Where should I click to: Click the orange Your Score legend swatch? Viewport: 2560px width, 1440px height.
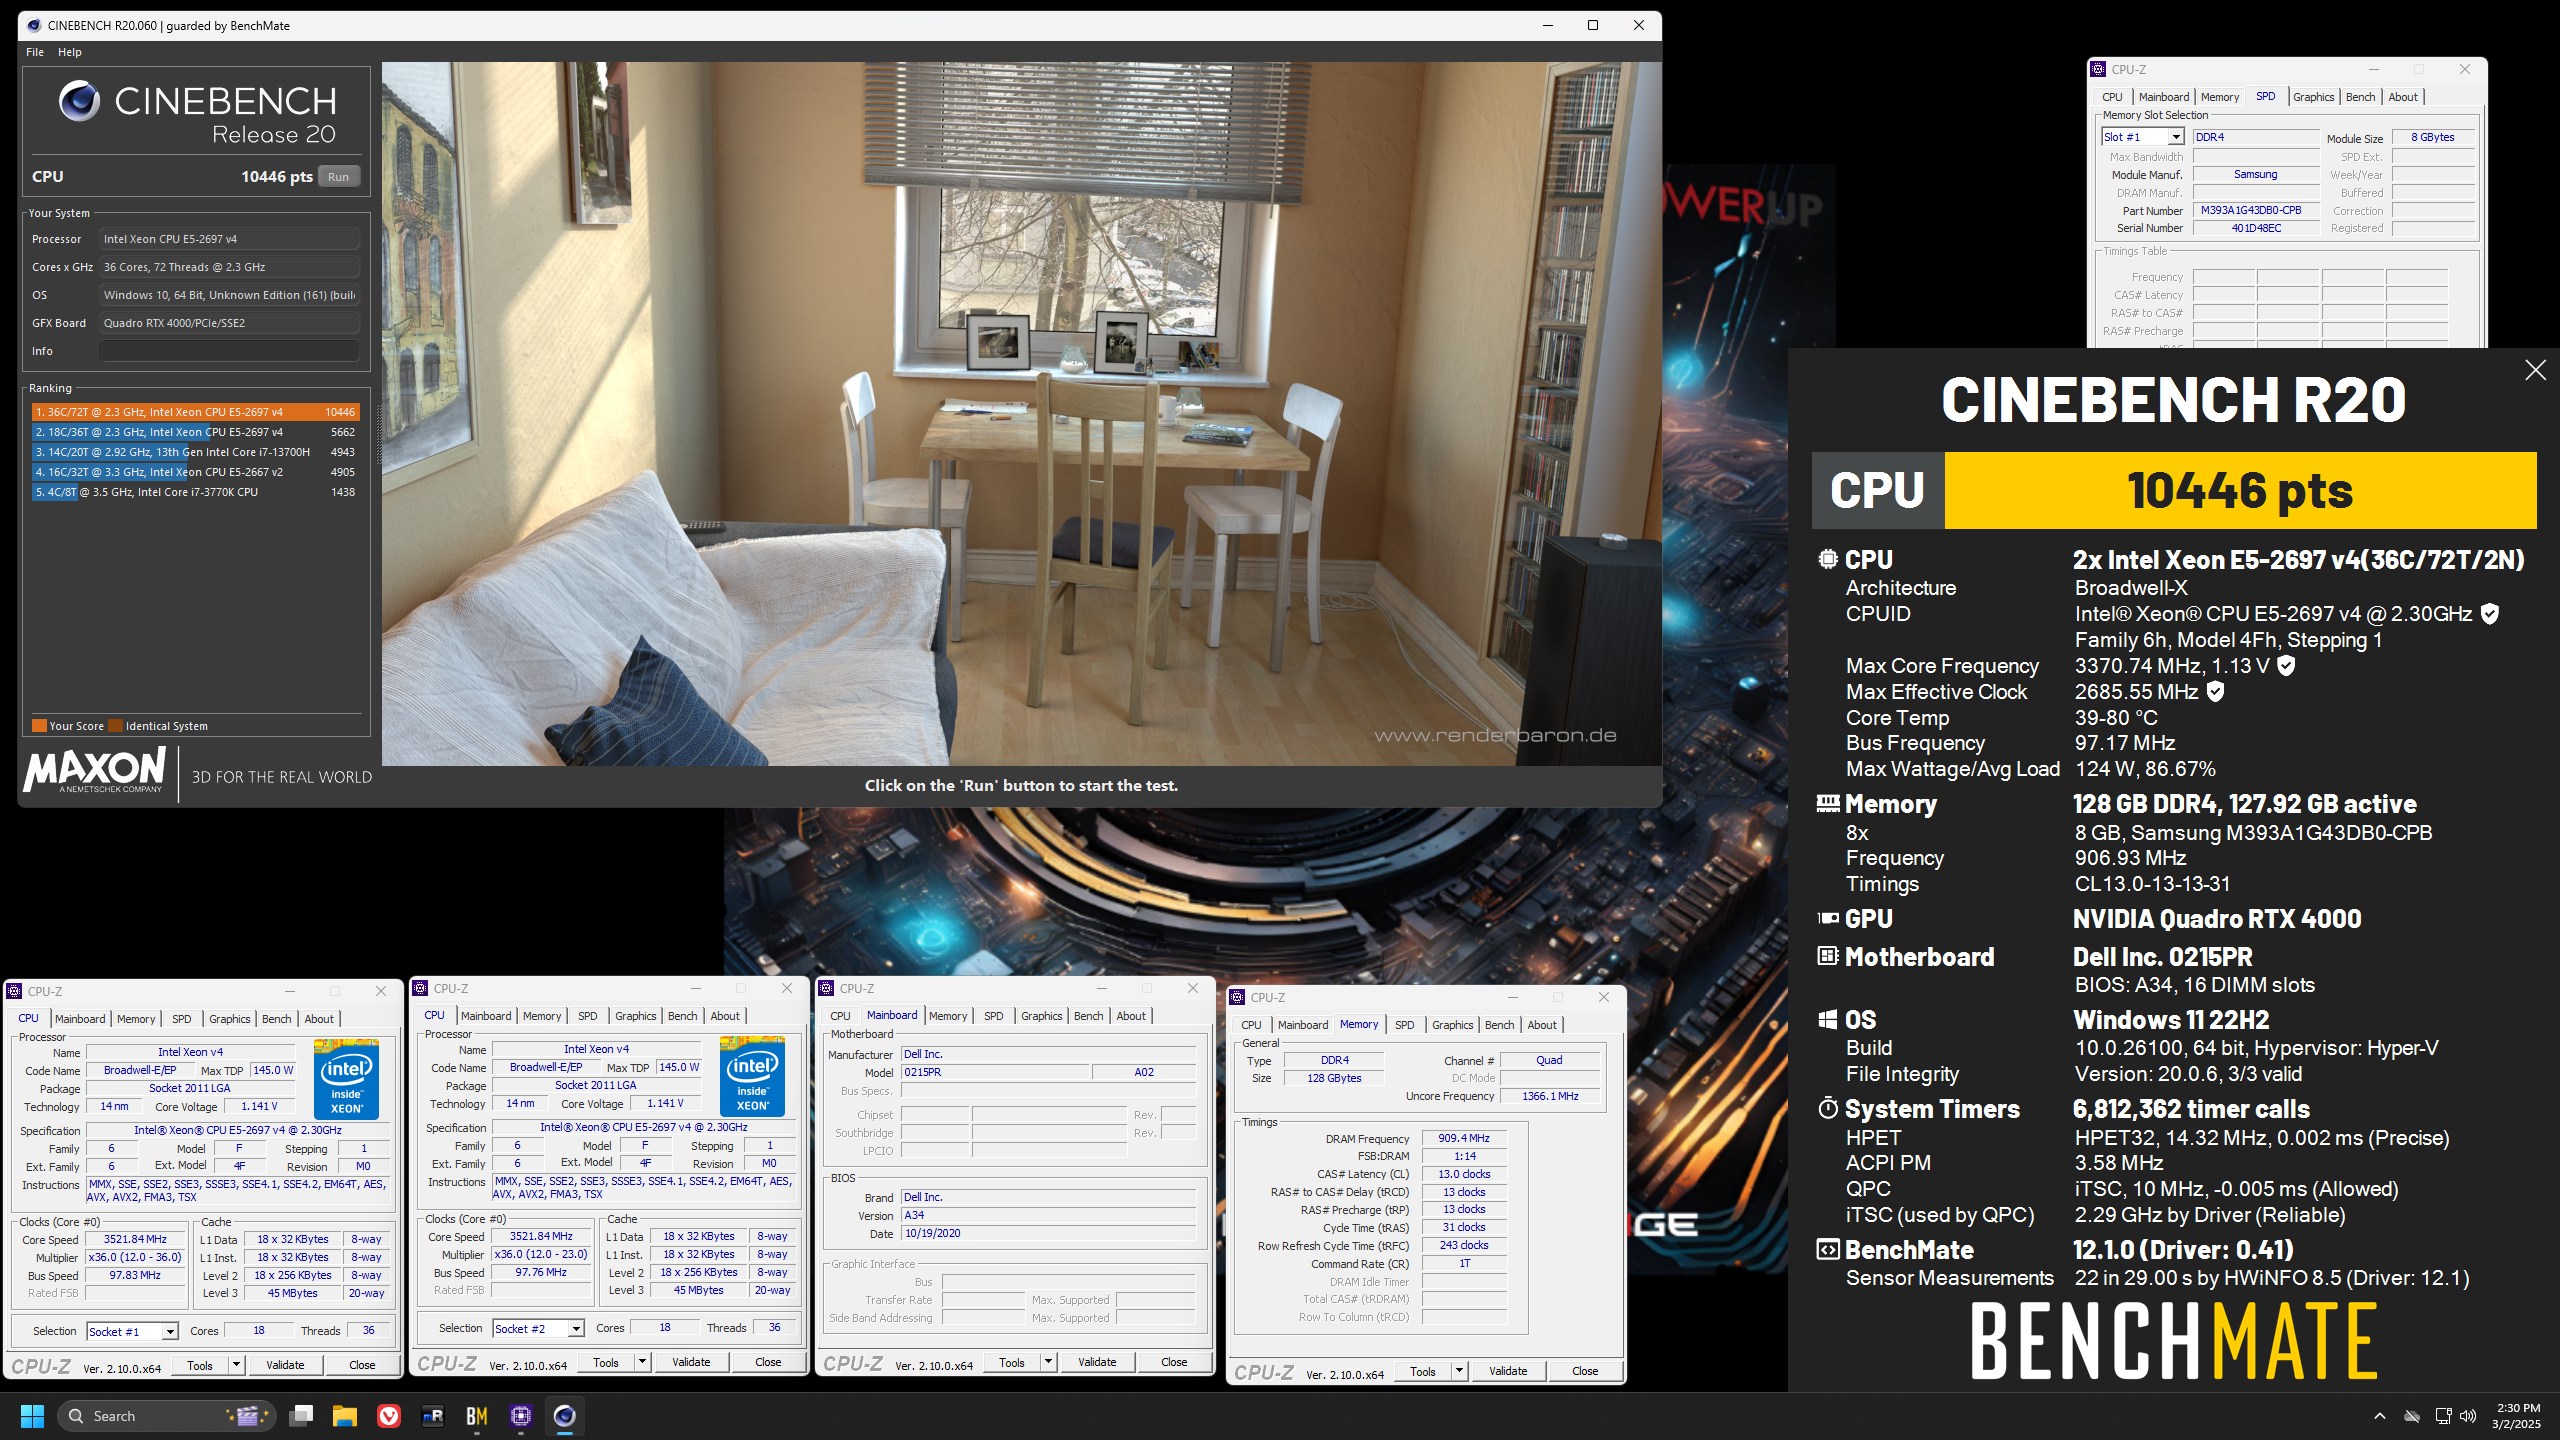(39, 726)
